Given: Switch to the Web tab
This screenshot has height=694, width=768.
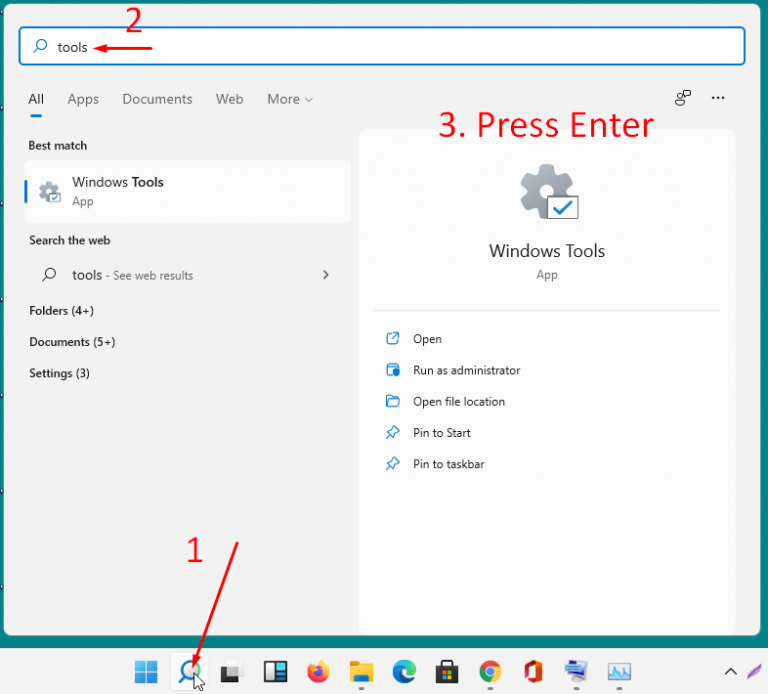Looking at the screenshot, I should 230,99.
